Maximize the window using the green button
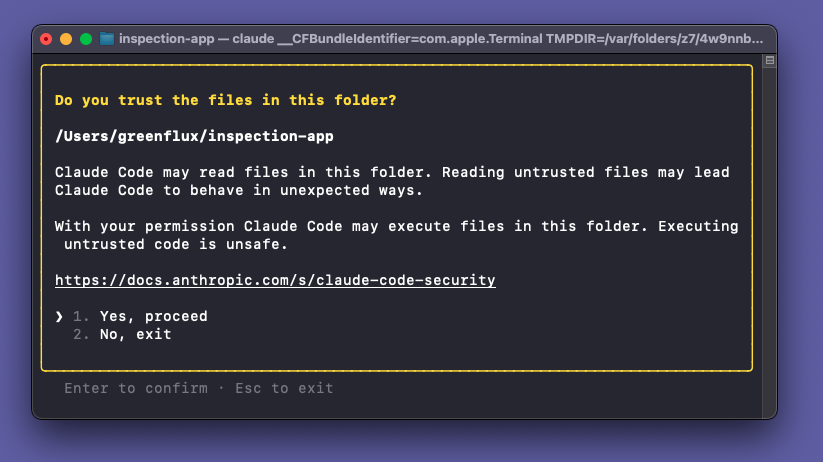 pyautogui.click(x=86, y=39)
